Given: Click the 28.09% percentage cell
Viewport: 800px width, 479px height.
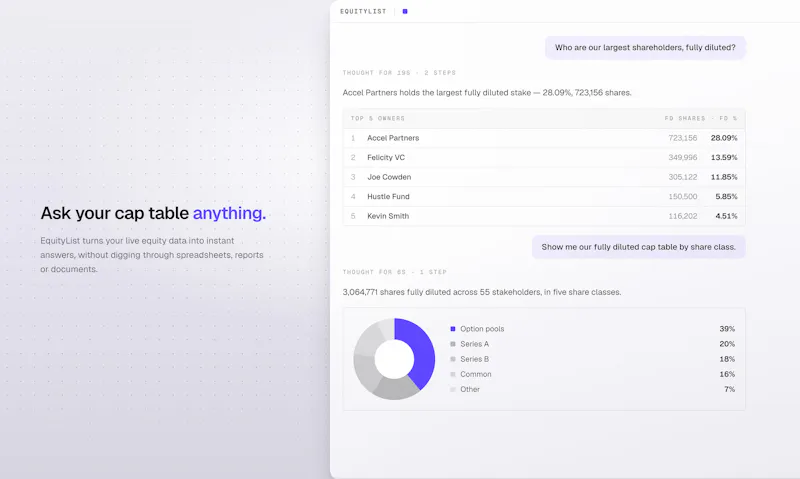Looking at the screenshot, I should (x=724, y=138).
